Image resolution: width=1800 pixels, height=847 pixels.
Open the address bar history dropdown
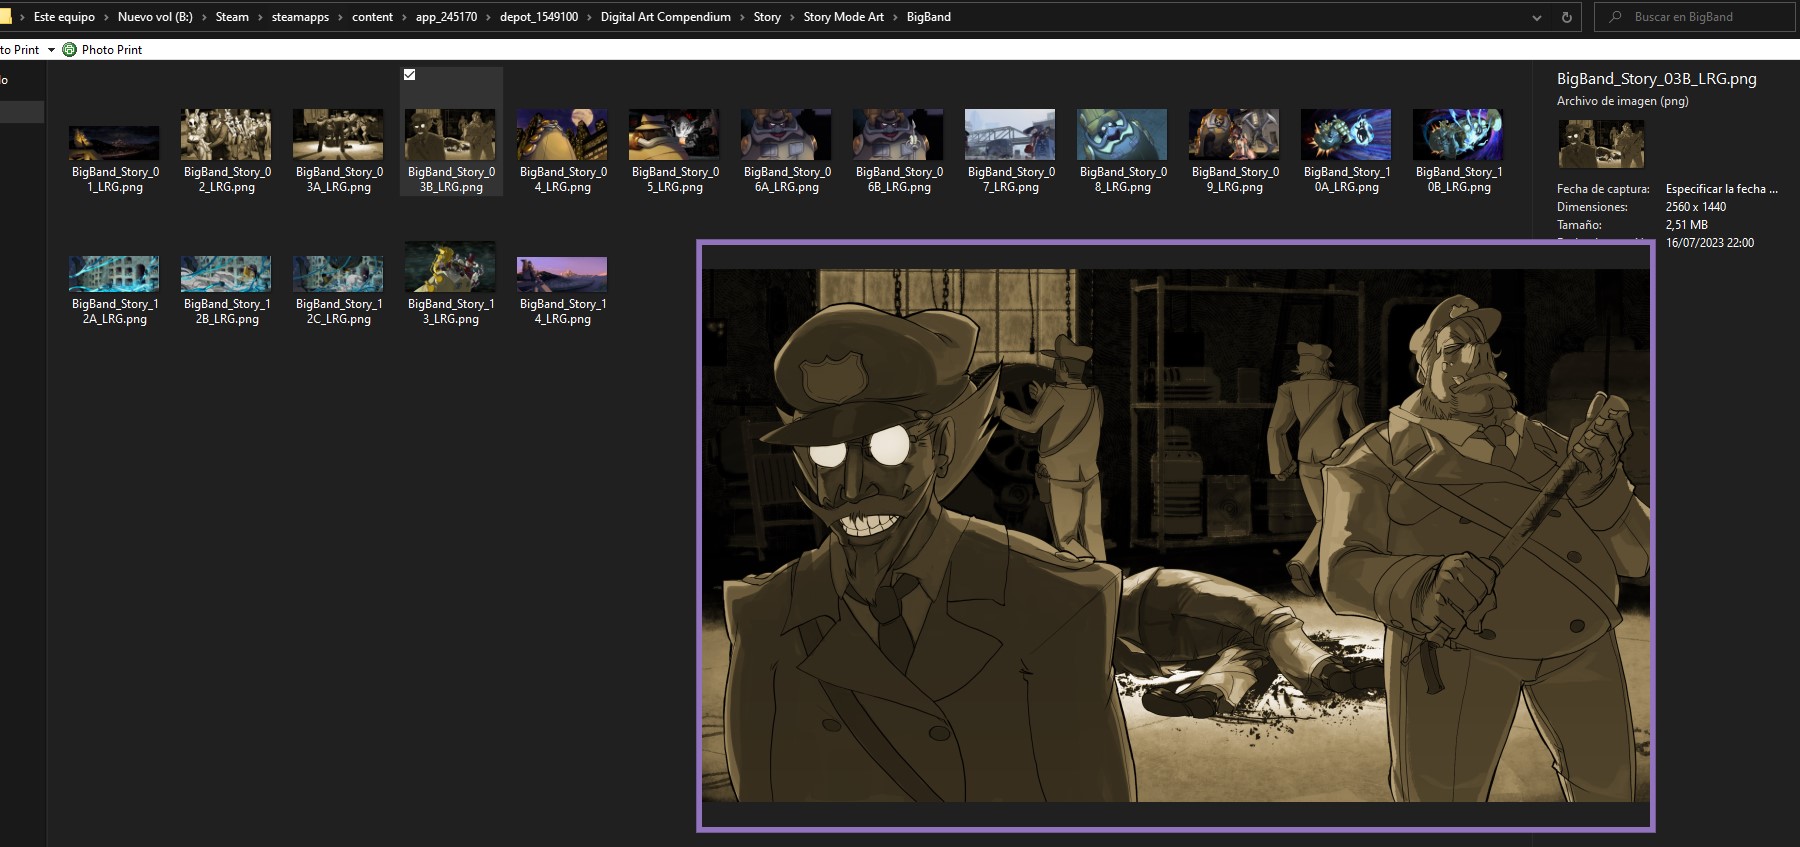pyautogui.click(x=1537, y=17)
